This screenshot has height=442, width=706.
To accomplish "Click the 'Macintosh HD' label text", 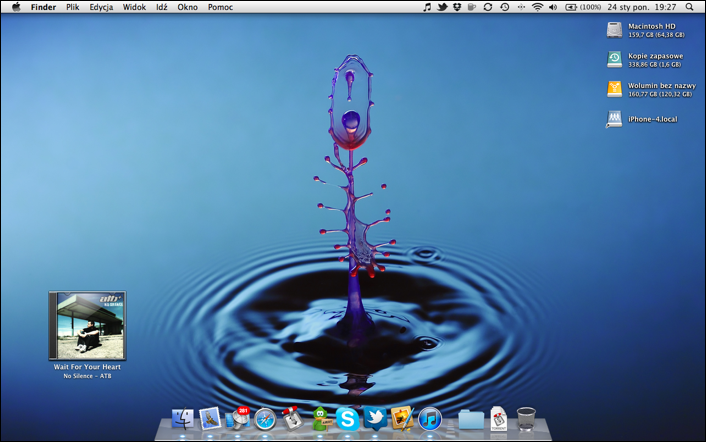I will [652, 26].
